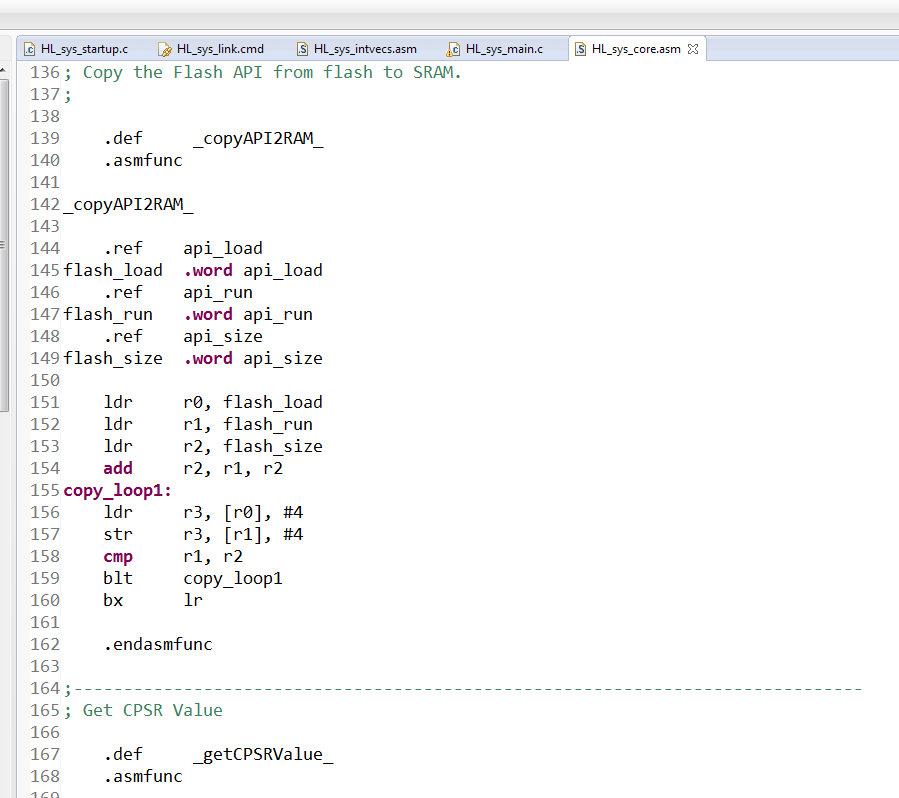Click 'str r3, [r1], #4' on line 157
Viewport: 899px width, 798px height.
203,535
